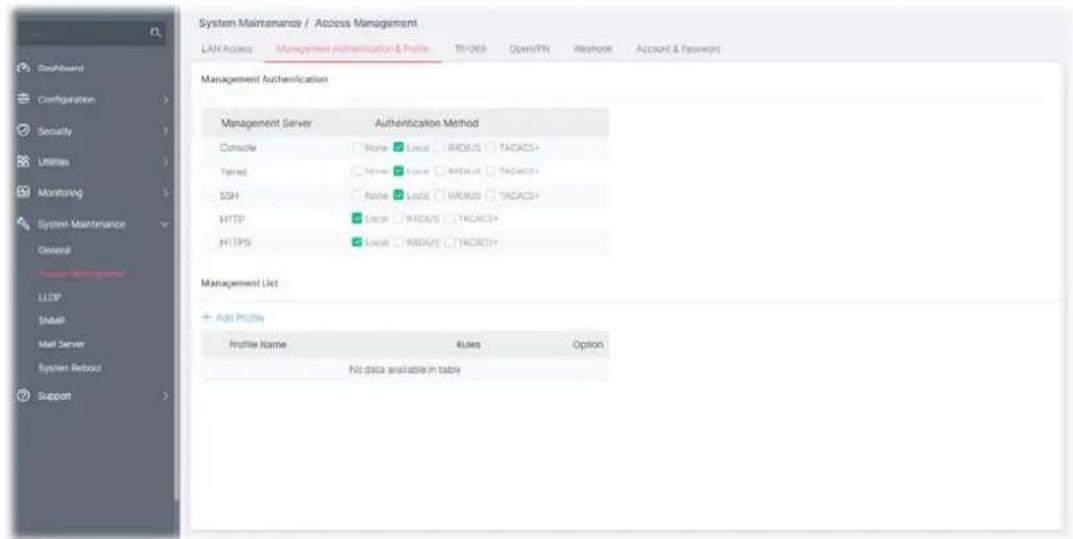Image resolution: width=1073 pixels, height=539 pixels.
Task: Uncheck Local for HTTPS authentication
Action: [357, 242]
